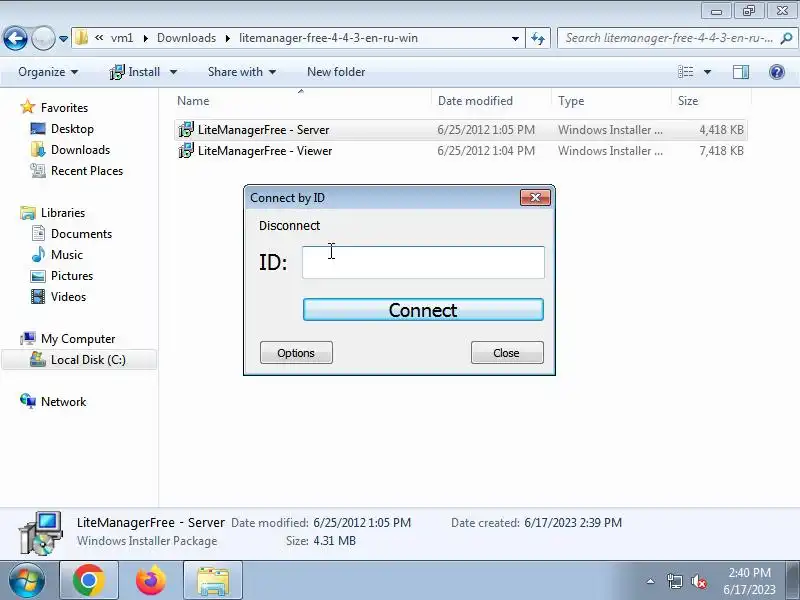This screenshot has width=800, height=600.
Task: Click the Date modified 6/25/2012 1:04 PM cell
Action: click(x=486, y=151)
